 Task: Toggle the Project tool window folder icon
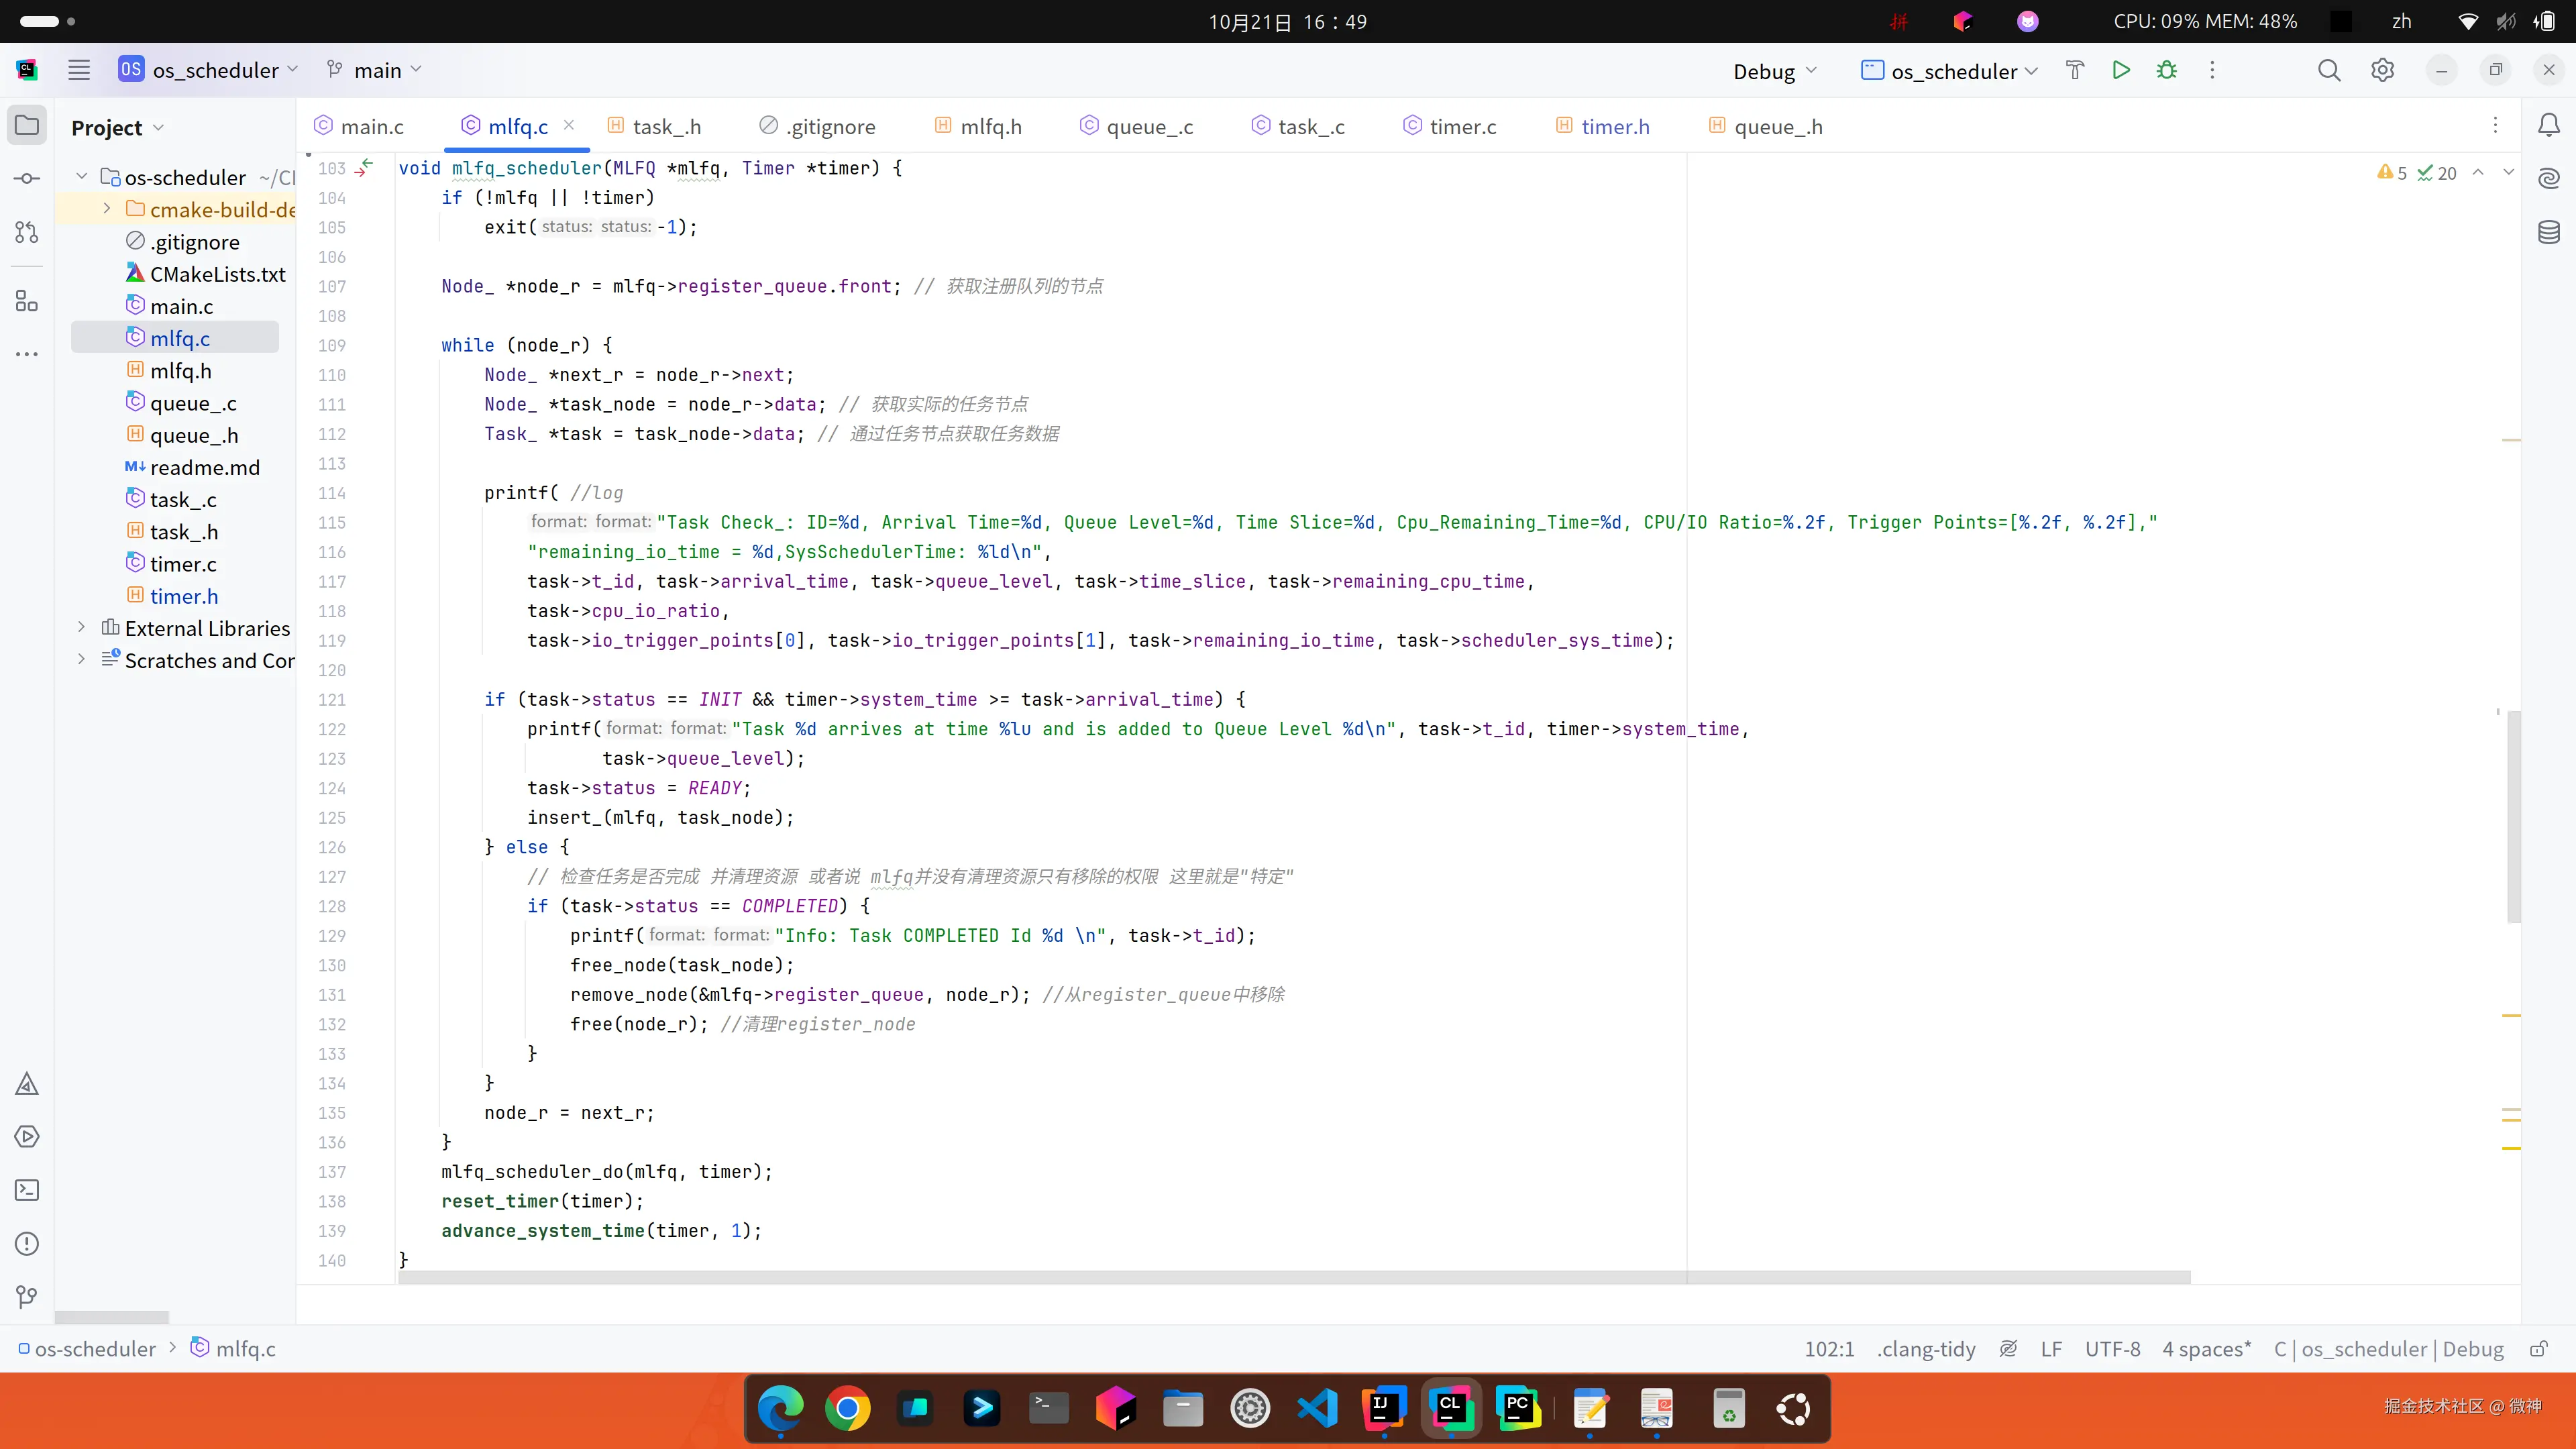pyautogui.click(x=27, y=125)
